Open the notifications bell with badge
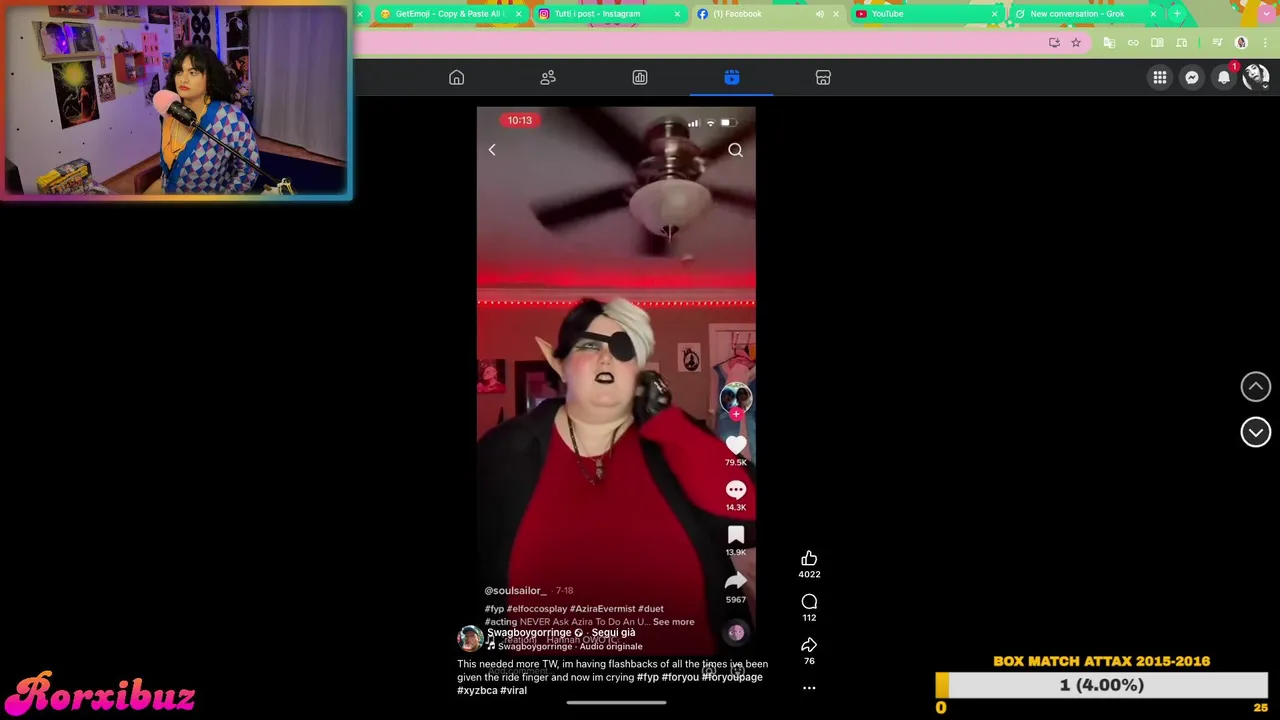The width and height of the screenshot is (1280, 720). (1224, 78)
